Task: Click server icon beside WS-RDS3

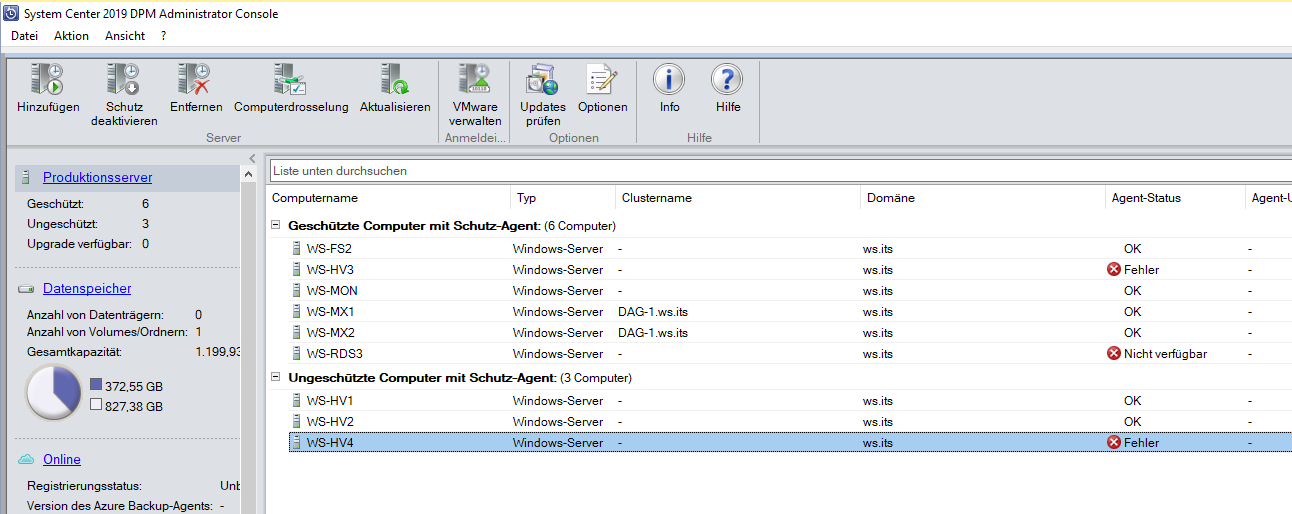Action: point(296,354)
